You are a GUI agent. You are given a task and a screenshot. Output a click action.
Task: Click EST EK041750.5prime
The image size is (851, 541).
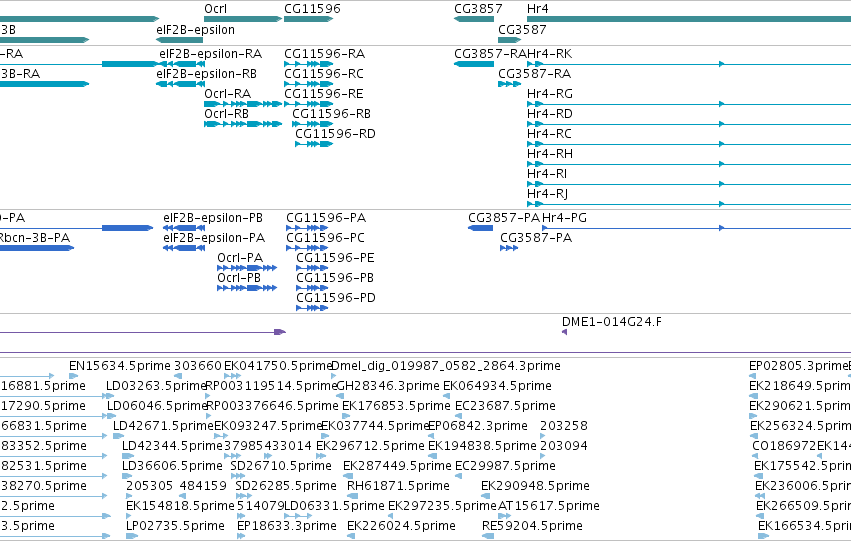click(232, 376)
